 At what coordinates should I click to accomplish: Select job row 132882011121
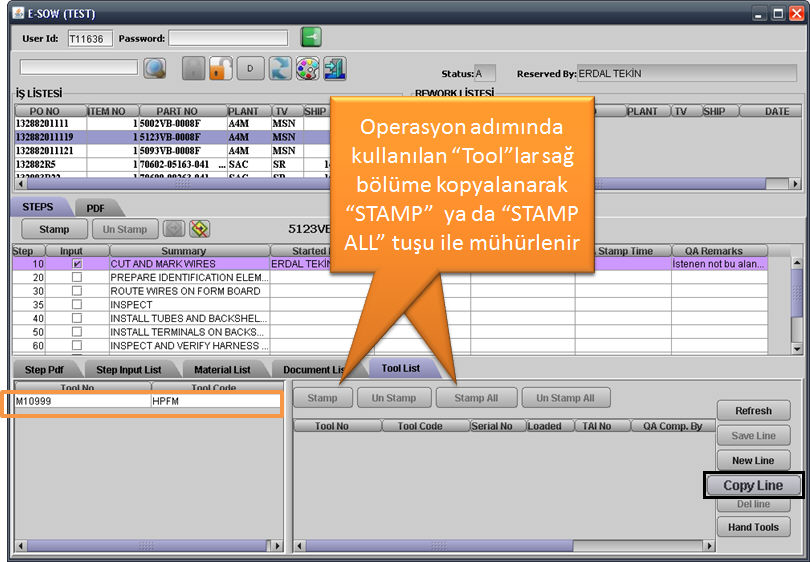tap(172, 150)
